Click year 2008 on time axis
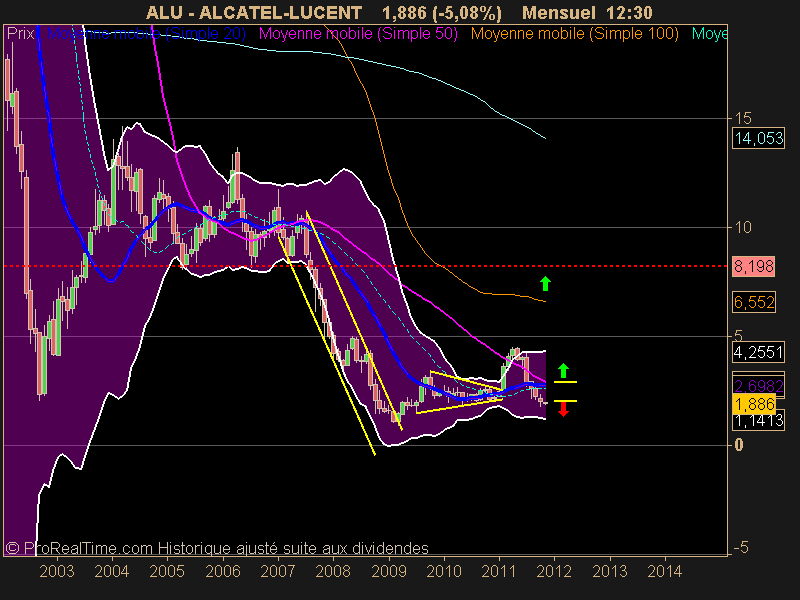The height and width of the screenshot is (600, 800). tap(333, 571)
